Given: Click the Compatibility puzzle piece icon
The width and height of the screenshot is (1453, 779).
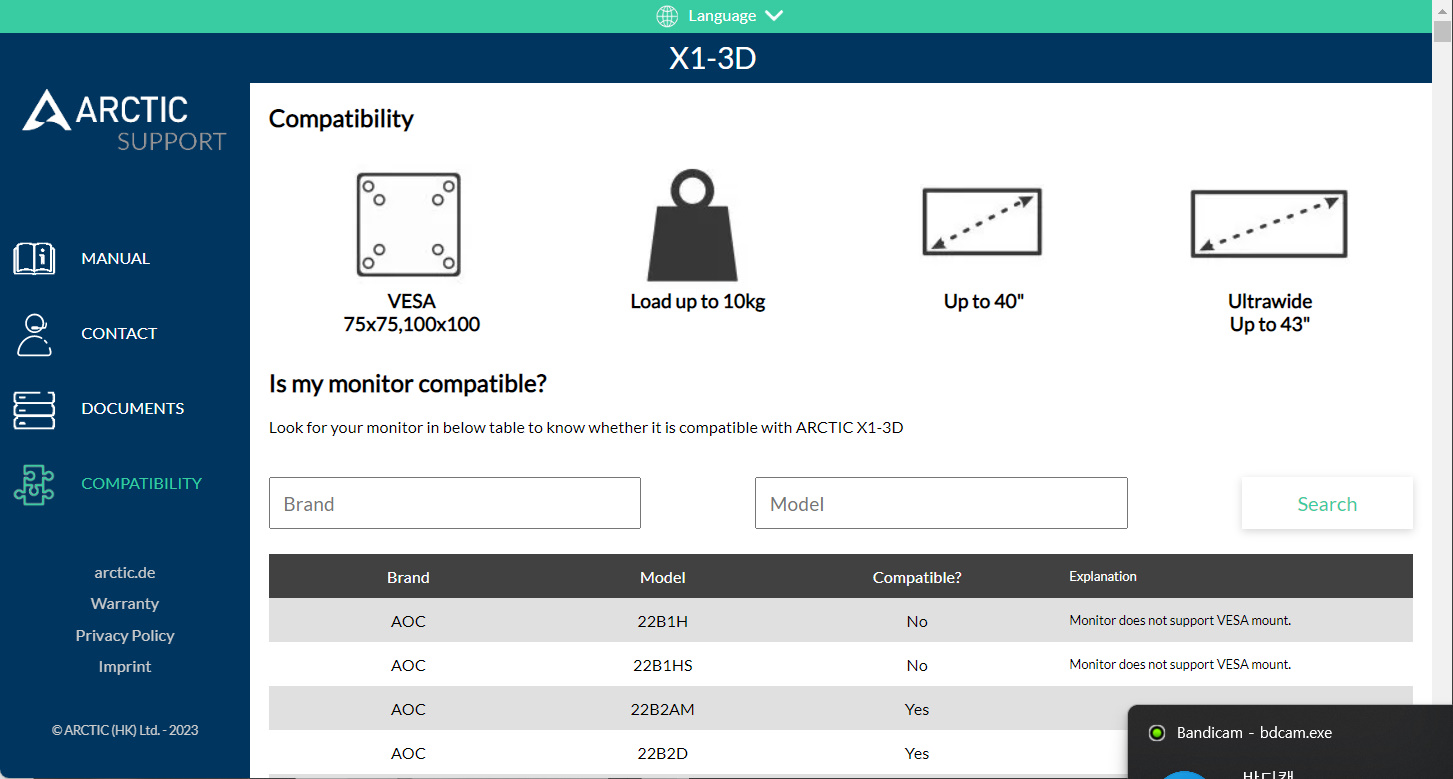Looking at the screenshot, I should pos(34,484).
